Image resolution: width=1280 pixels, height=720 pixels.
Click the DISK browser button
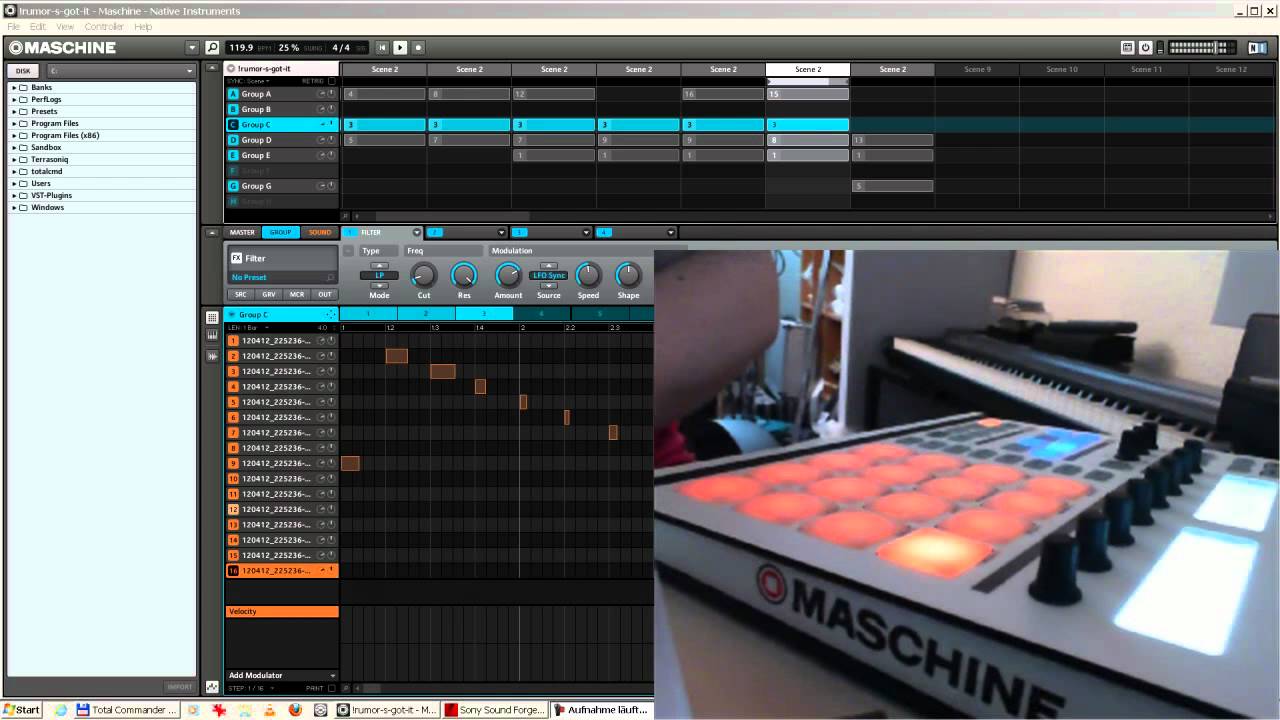pyautogui.click(x=23, y=71)
